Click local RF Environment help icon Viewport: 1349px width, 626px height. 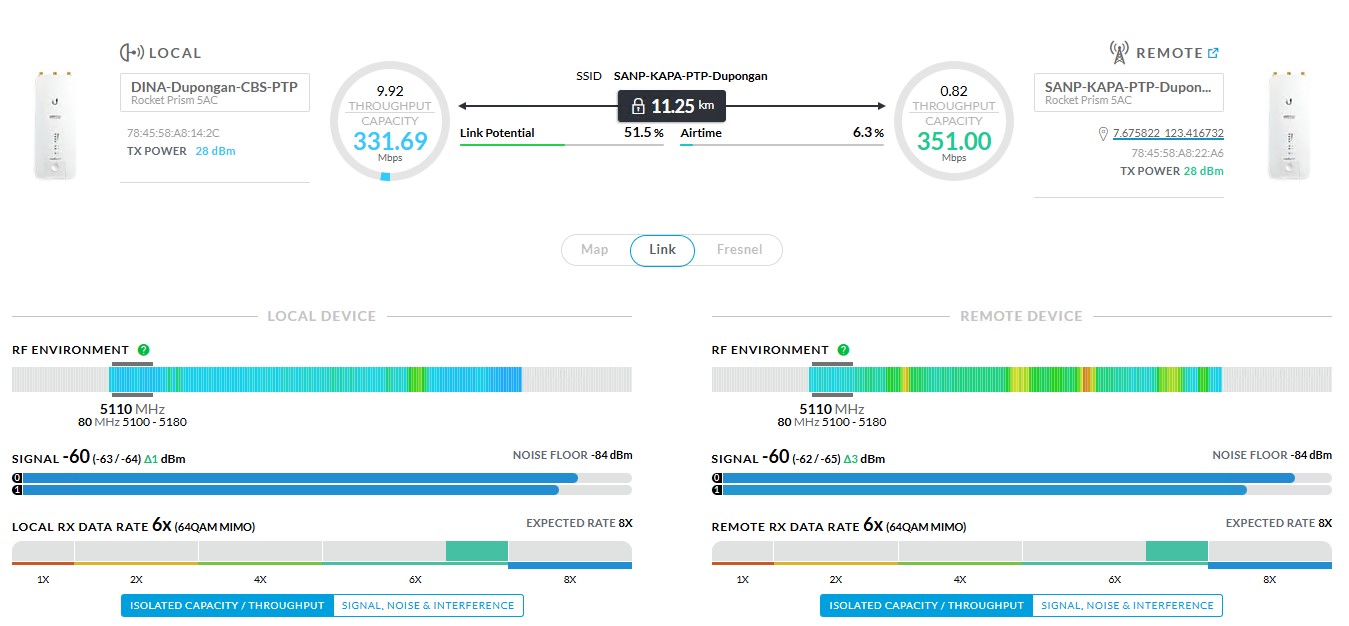pos(144,350)
